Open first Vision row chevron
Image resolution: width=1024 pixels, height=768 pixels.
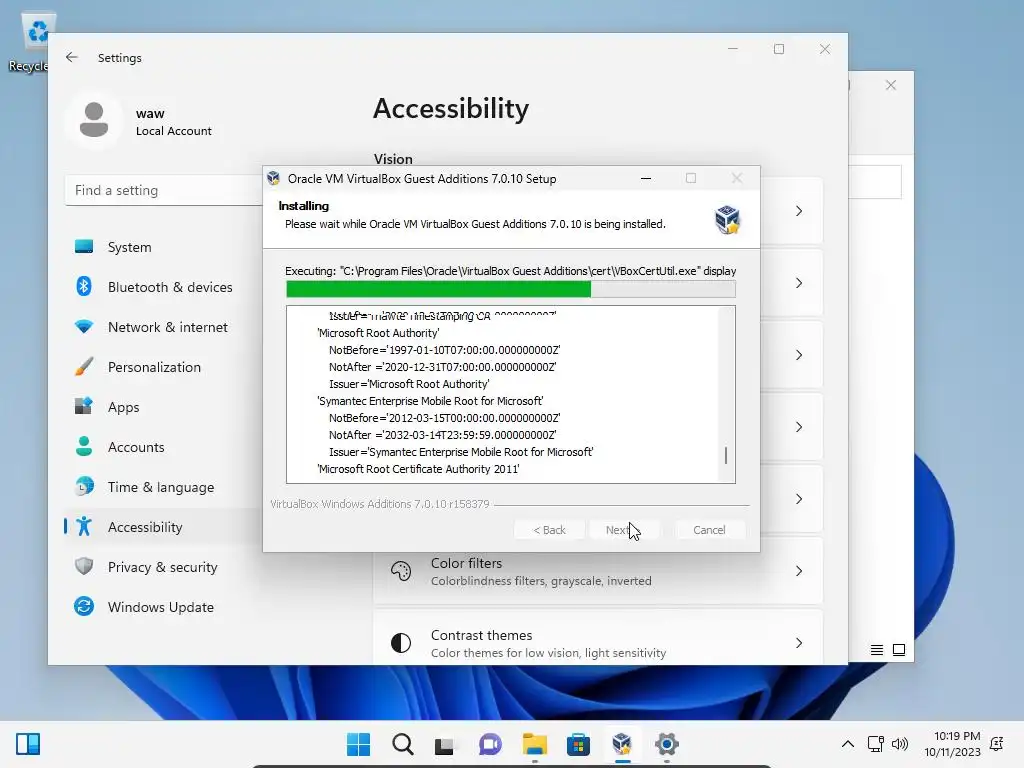coord(799,211)
